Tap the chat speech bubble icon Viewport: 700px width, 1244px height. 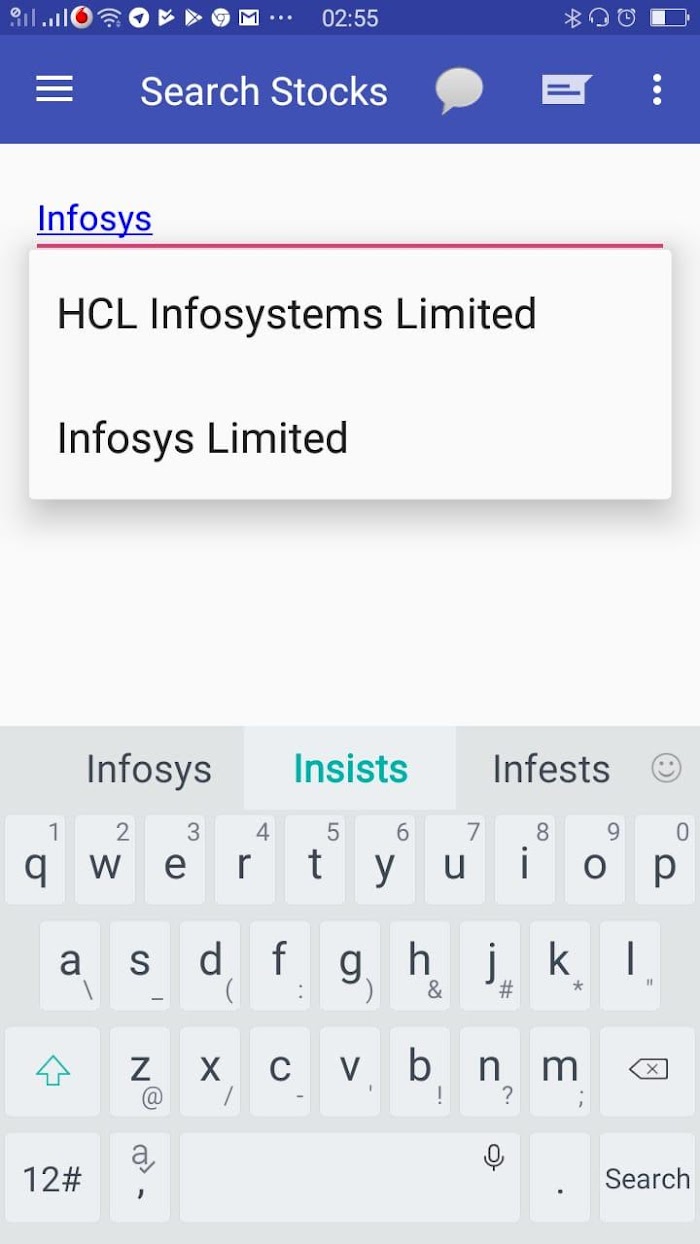[x=460, y=91]
